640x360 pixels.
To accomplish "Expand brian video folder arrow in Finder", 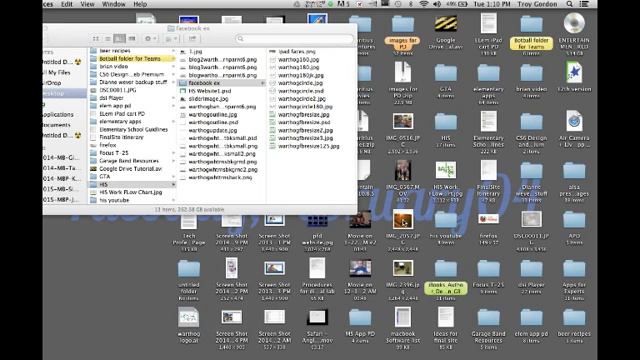I will pyautogui.click(x=173, y=67).
